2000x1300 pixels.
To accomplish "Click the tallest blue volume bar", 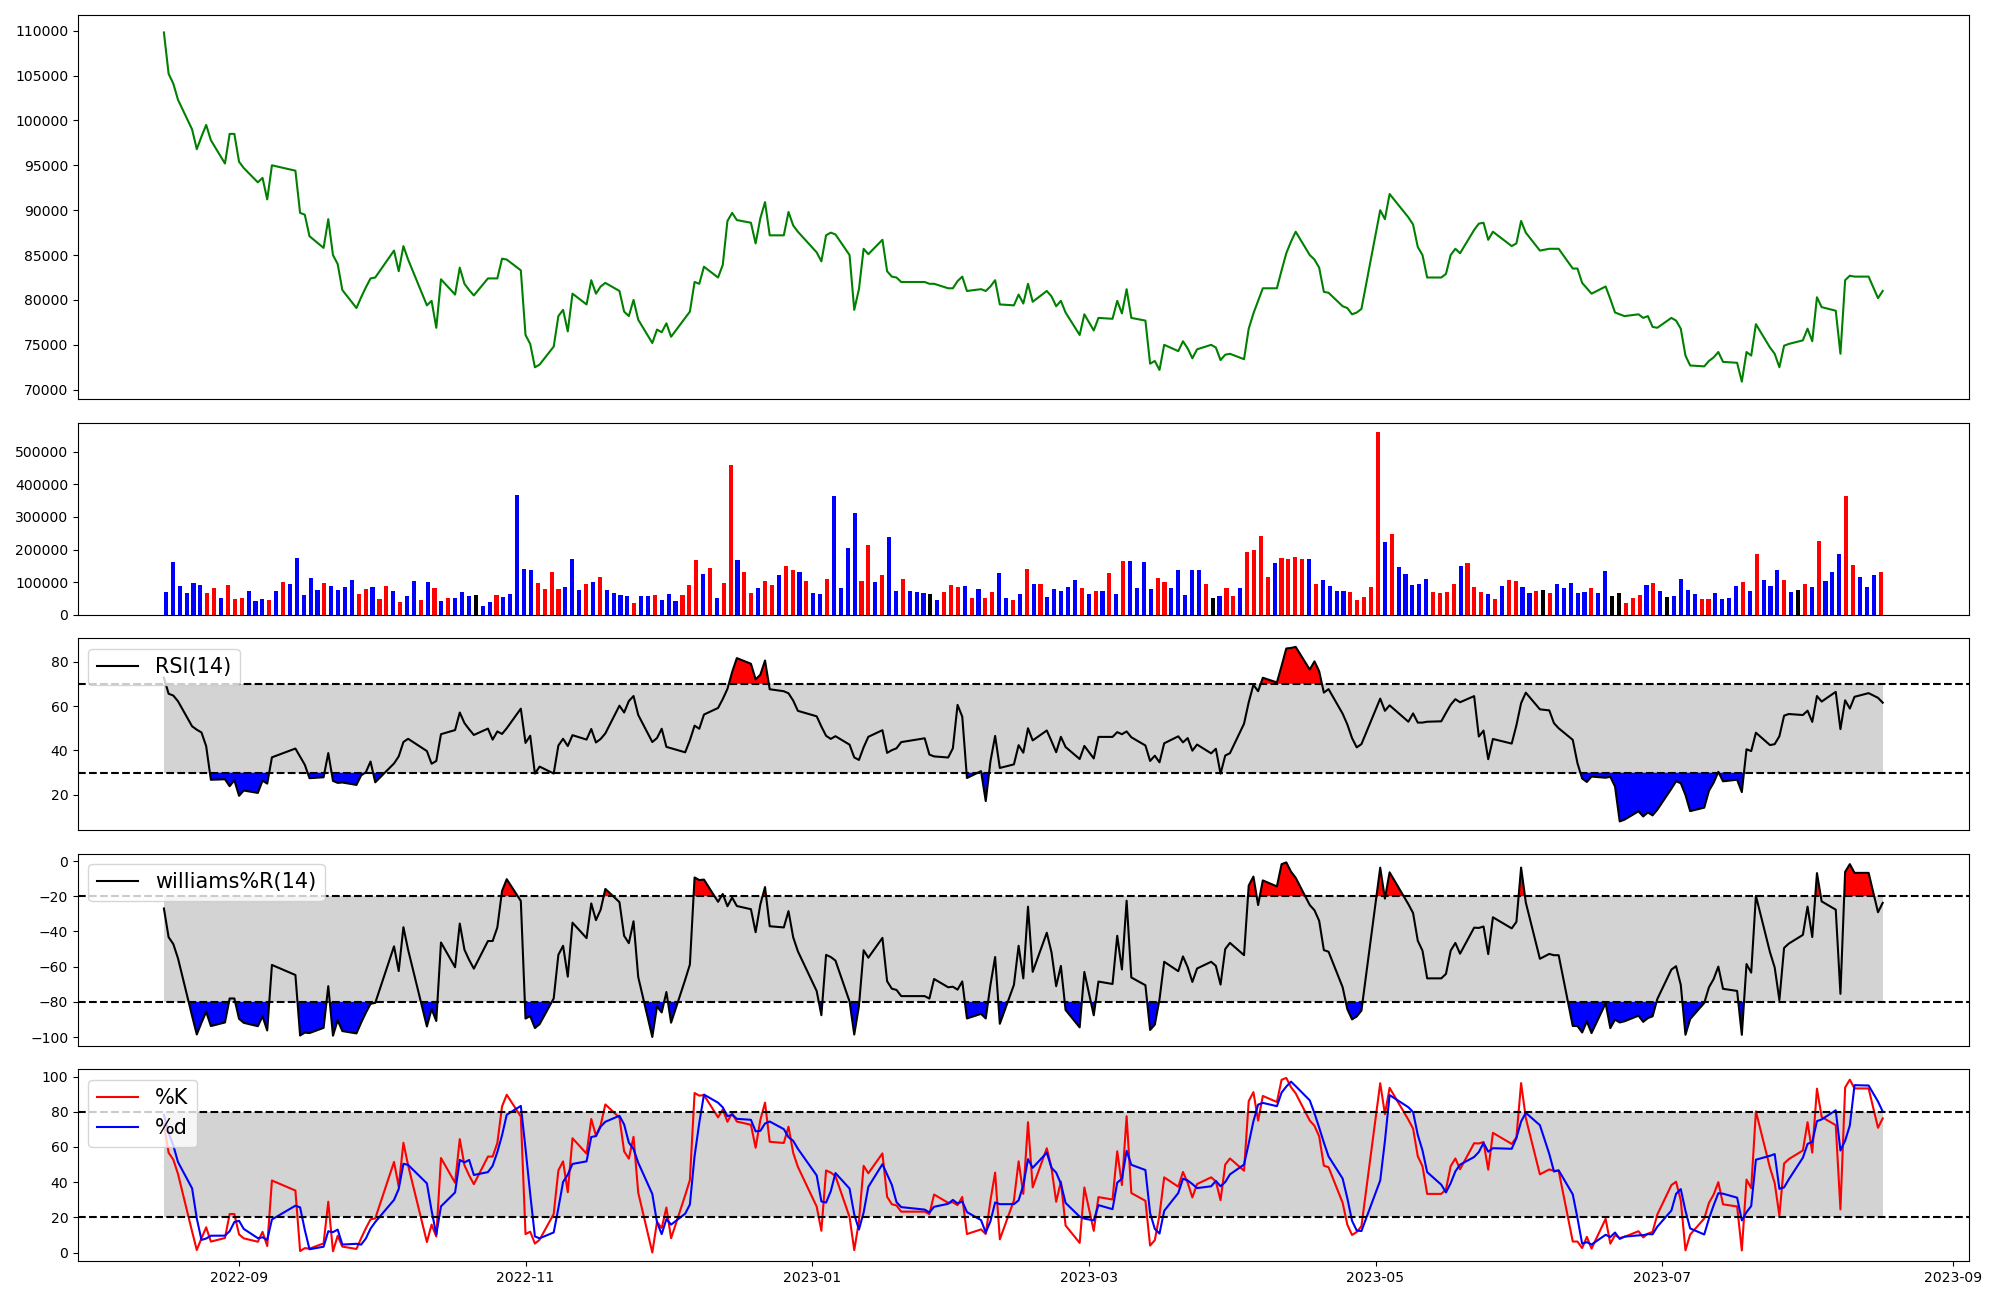I will (517, 555).
